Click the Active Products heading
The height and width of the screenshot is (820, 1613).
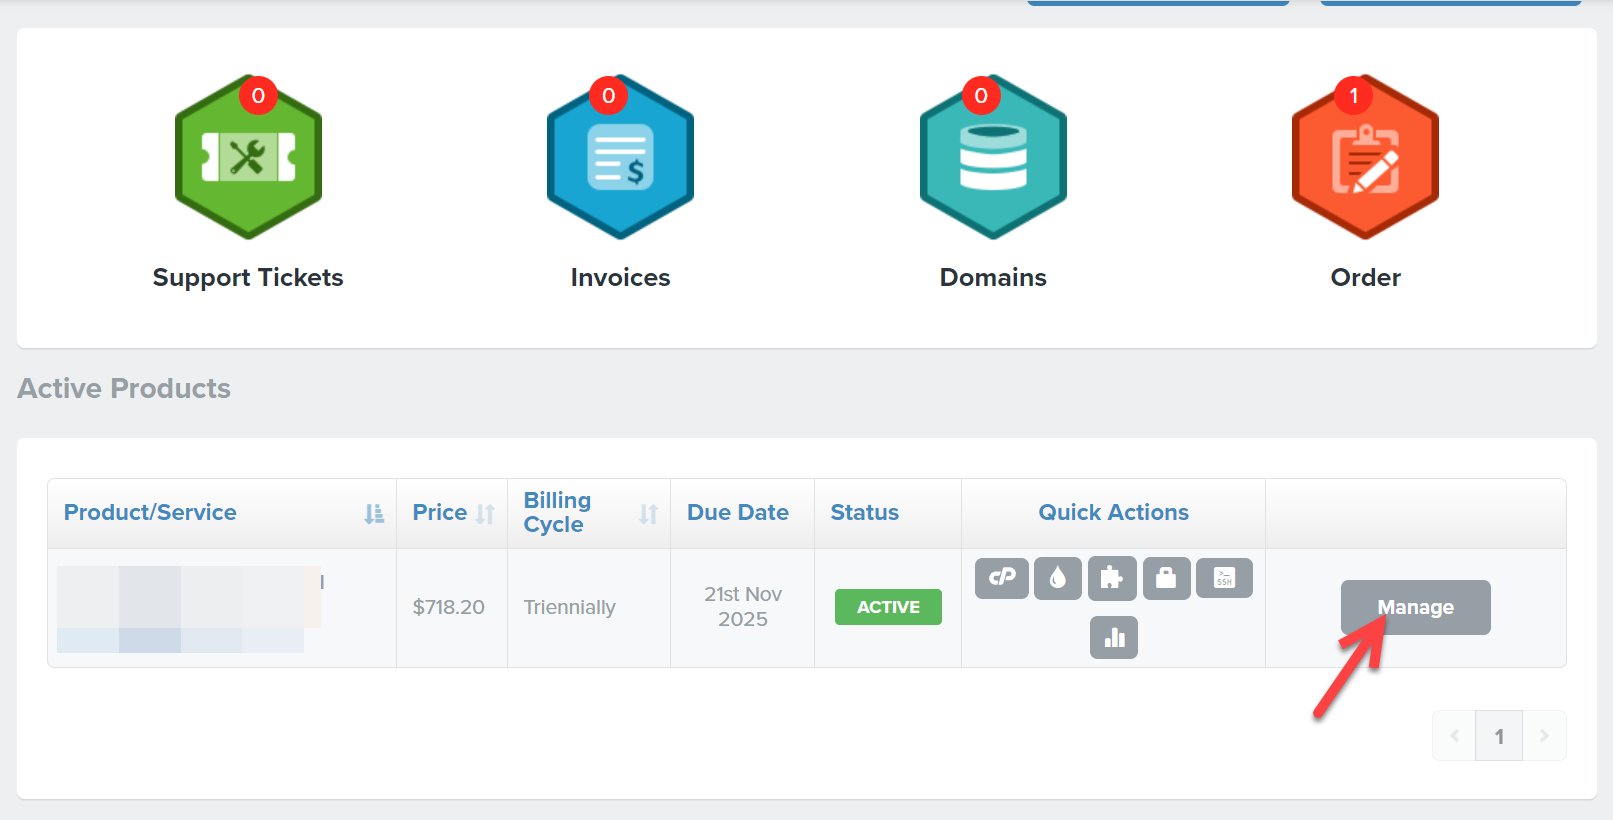pyautogui.click(x=124, y=389)
